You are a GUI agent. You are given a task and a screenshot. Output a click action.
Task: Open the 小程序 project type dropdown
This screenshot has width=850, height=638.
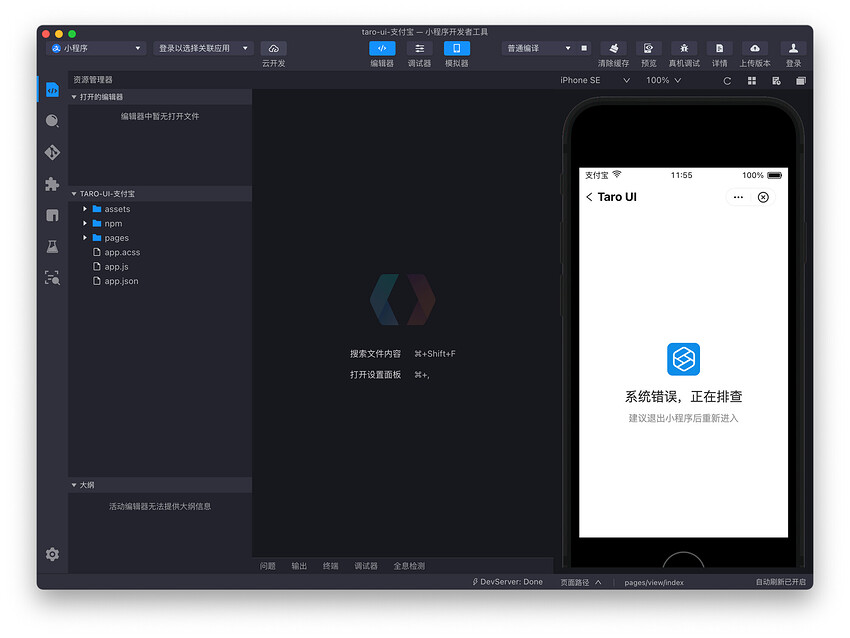(96, 48)
